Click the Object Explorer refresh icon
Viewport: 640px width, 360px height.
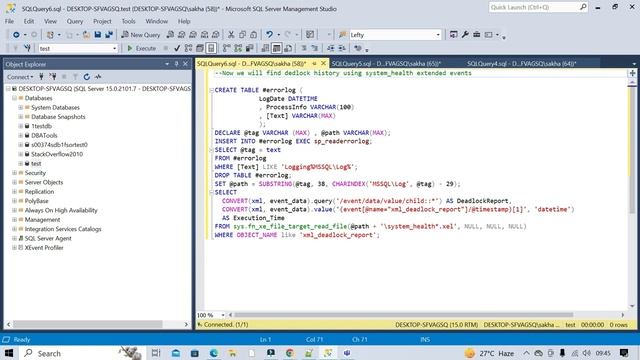(x=87, y=77)
